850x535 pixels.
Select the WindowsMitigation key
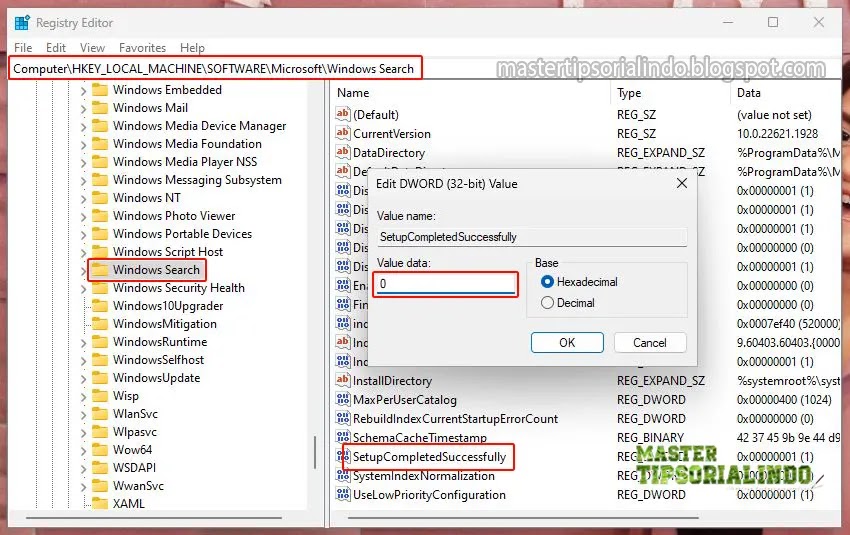point(165,324)
